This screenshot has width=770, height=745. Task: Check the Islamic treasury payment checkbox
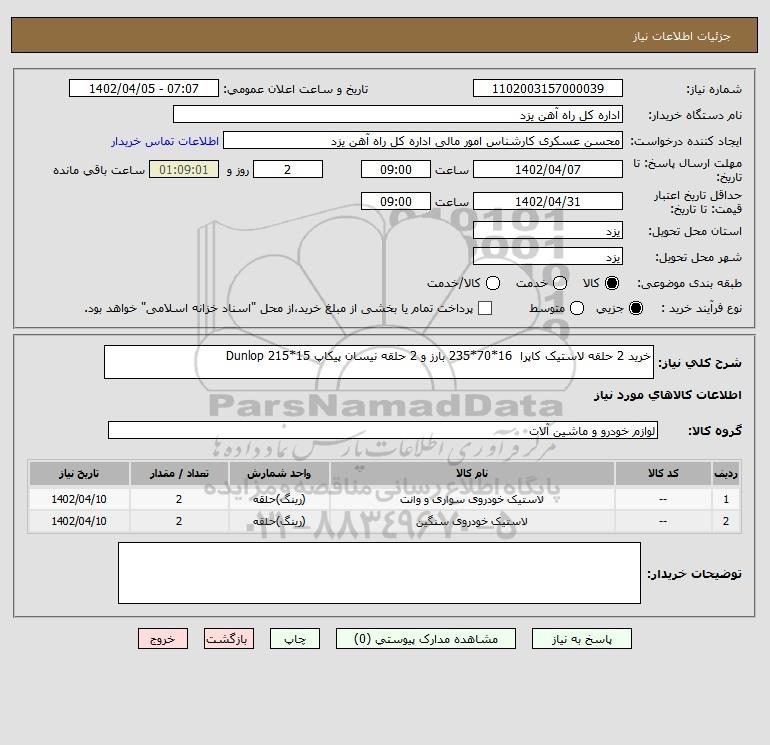point(485,308)
